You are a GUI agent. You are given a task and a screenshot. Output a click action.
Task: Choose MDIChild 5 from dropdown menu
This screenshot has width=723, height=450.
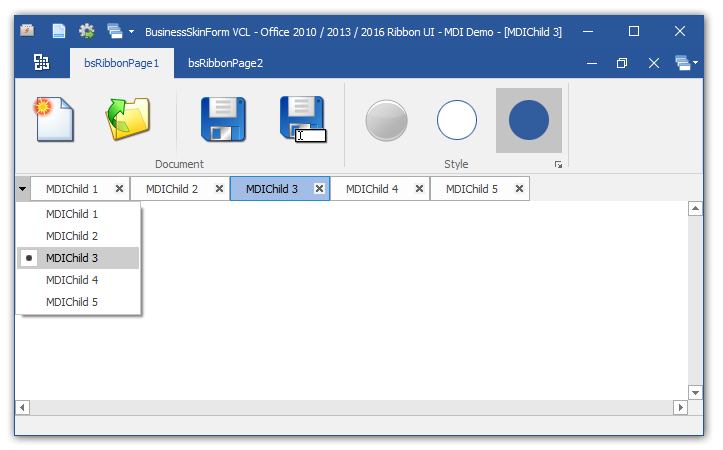click(78, 302)
